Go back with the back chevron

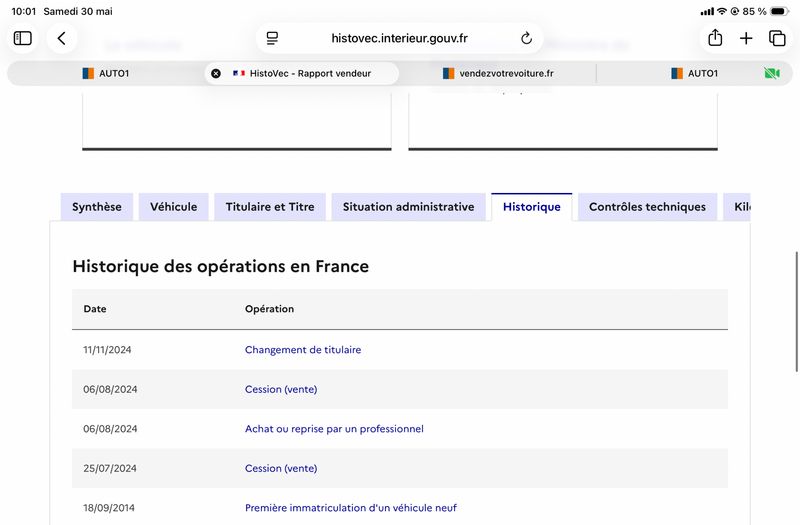point(62,38)
